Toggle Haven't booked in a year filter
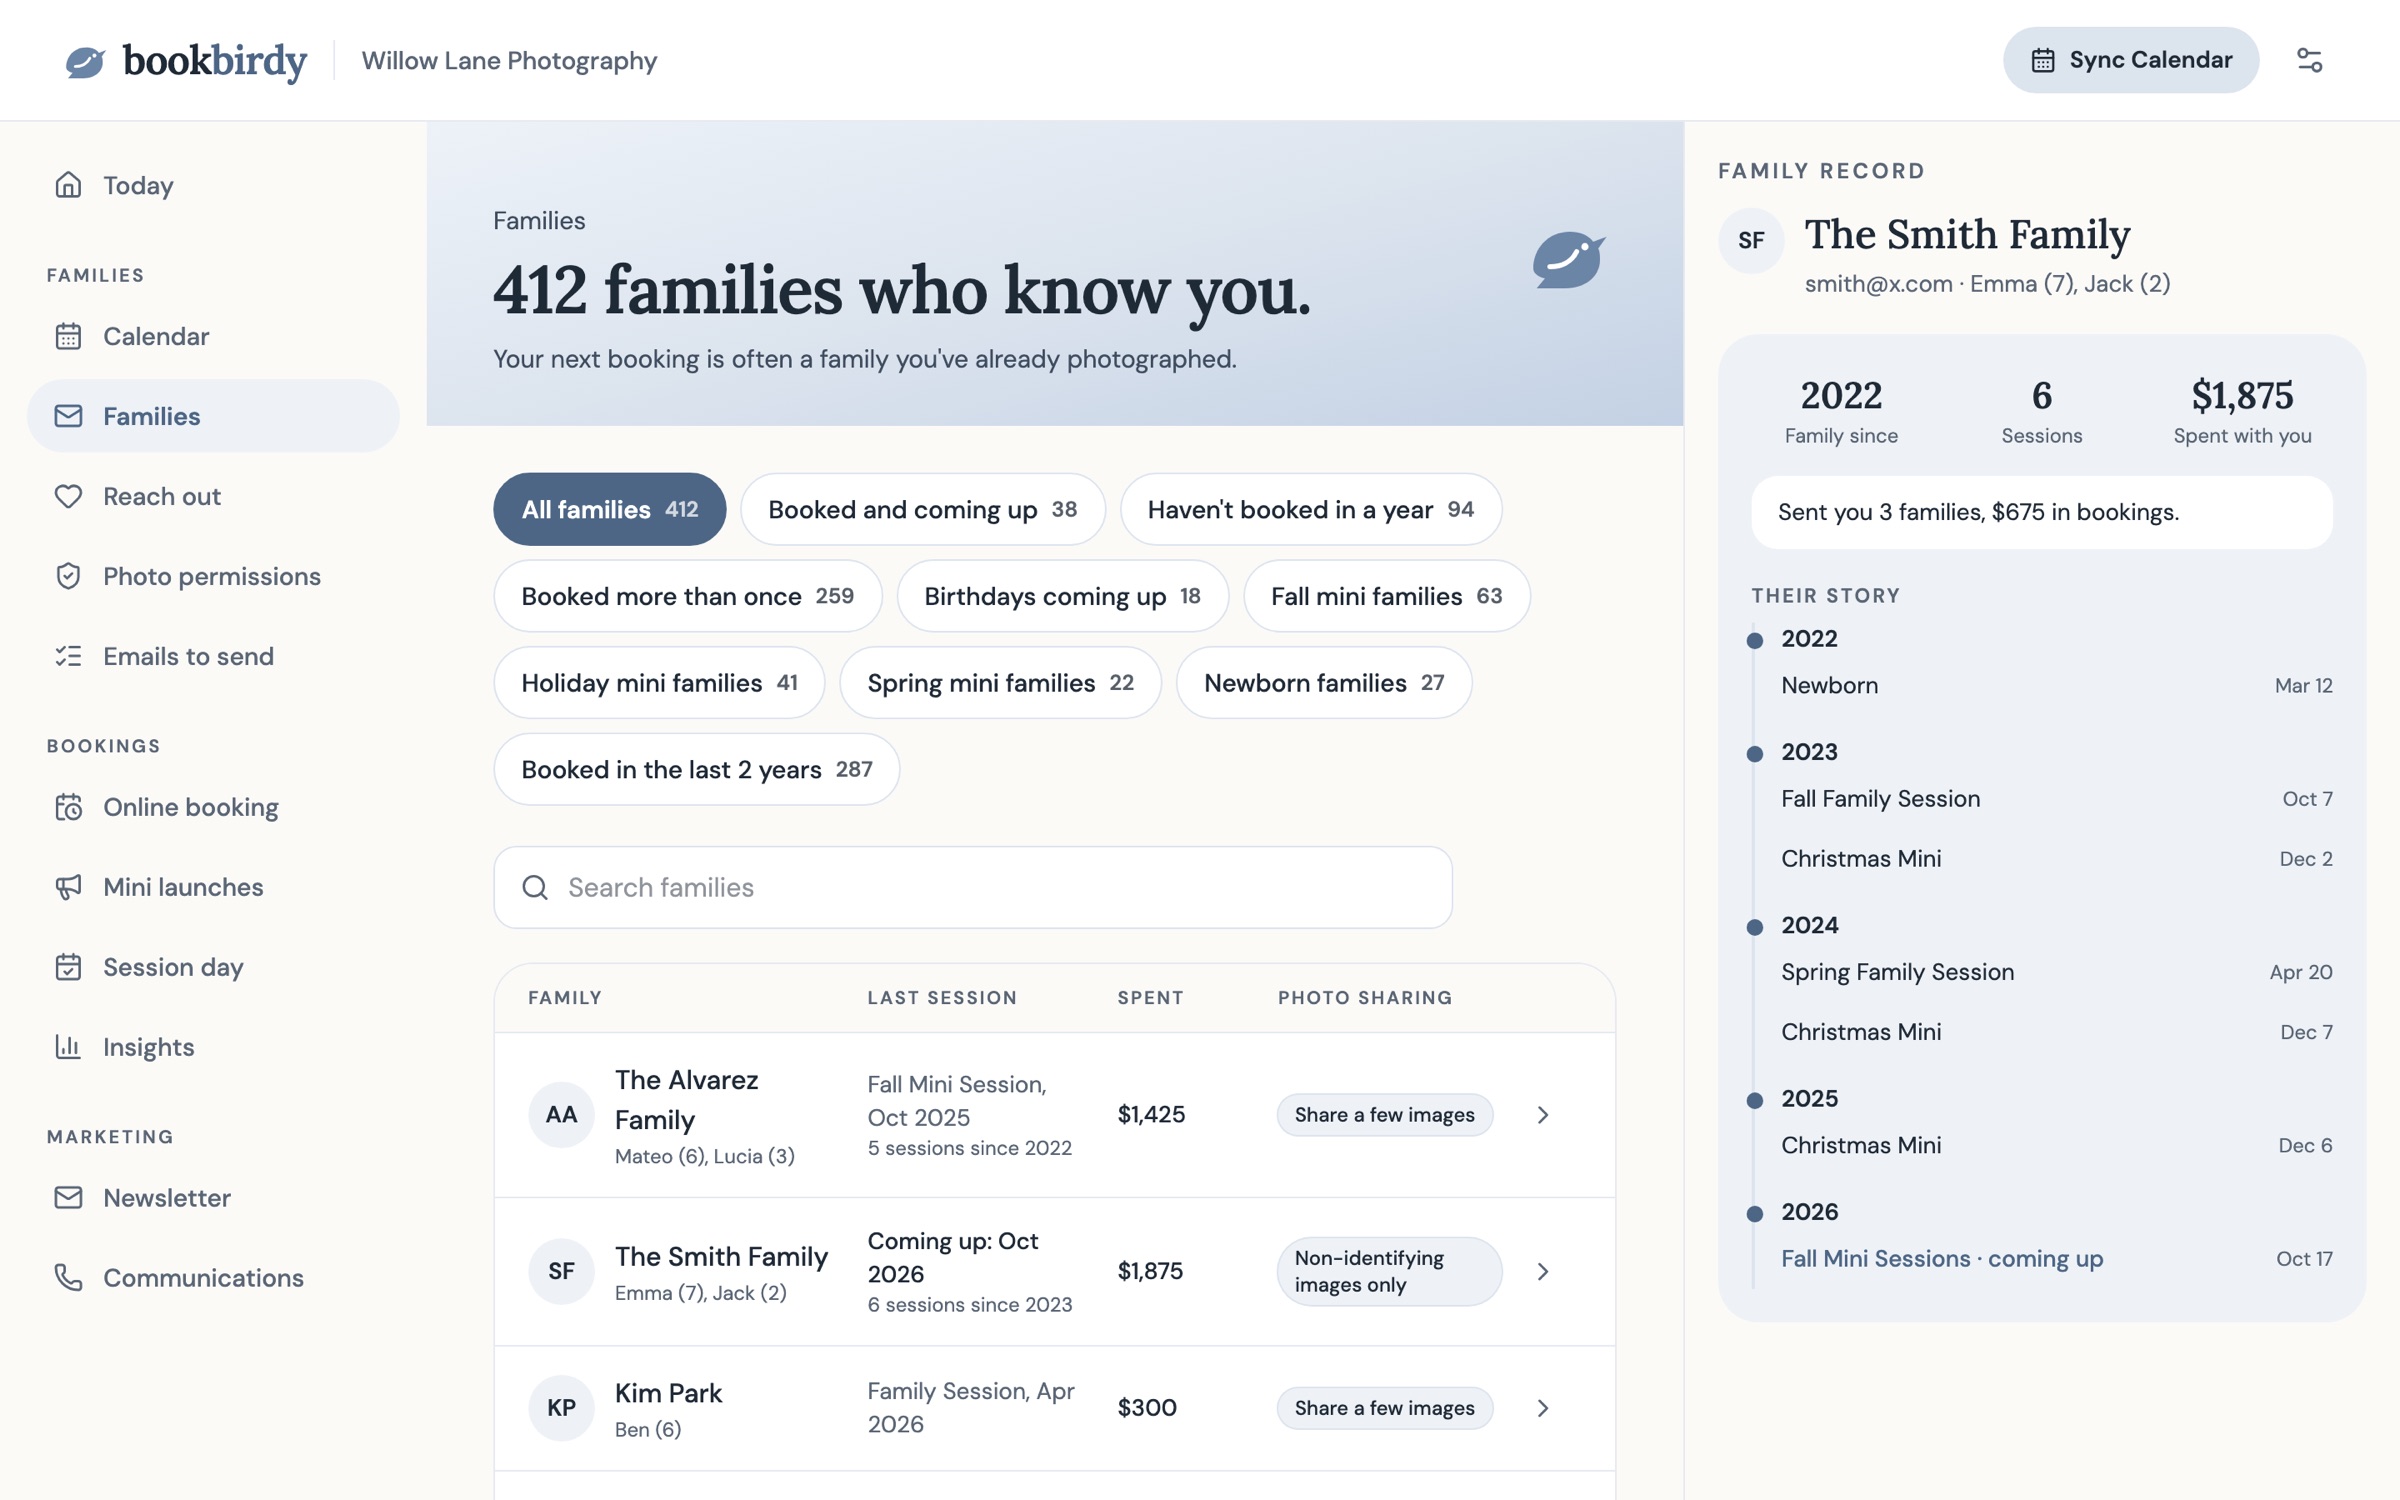2400x1500 pixels. [x=1310, y=509]
